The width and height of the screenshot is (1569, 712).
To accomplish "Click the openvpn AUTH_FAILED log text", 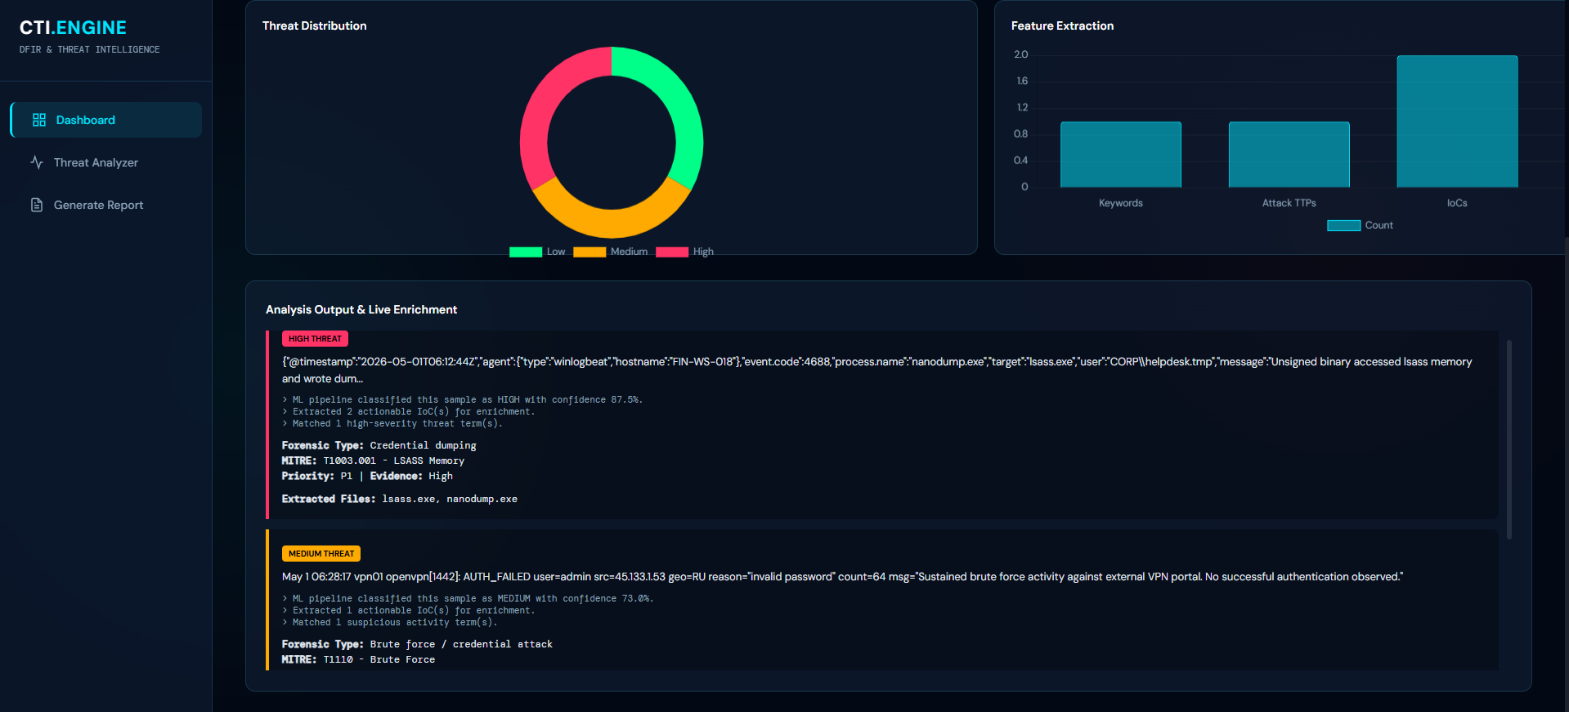I will [842, 577].
